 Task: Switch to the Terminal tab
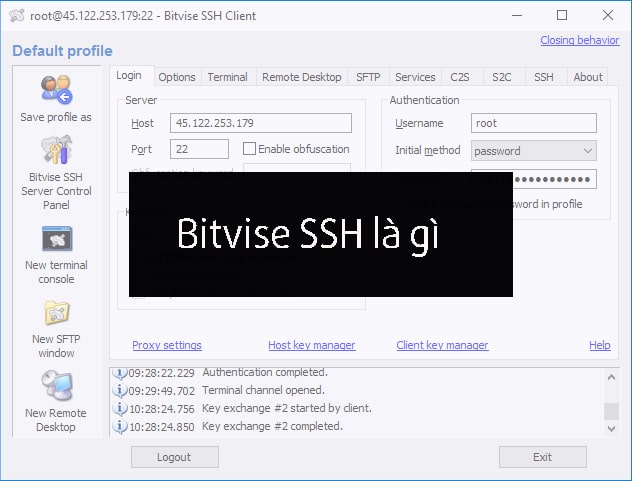[x=227, y=77]
